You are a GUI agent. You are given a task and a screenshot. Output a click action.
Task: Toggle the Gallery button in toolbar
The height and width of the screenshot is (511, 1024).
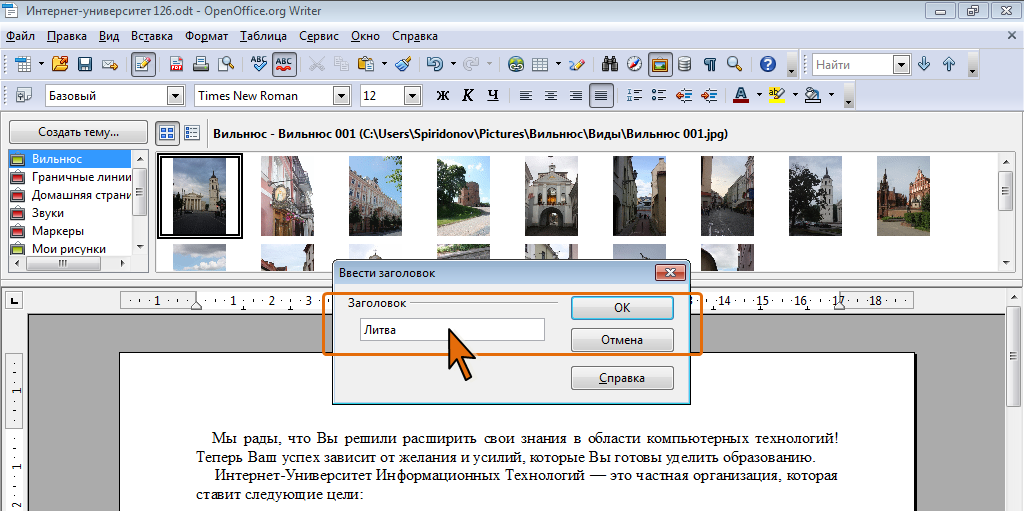pyautogui.click(x=659, y=64)
